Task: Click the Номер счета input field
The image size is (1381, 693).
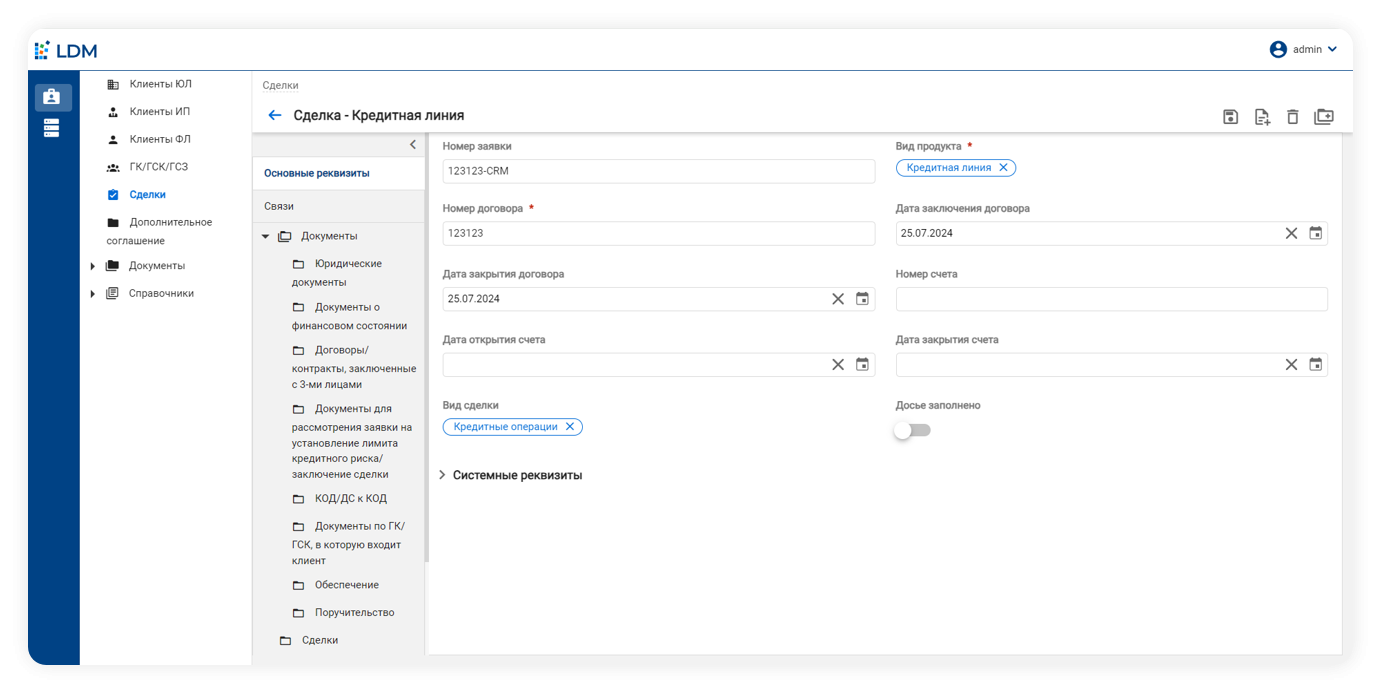Action: tap(1111, 299)
